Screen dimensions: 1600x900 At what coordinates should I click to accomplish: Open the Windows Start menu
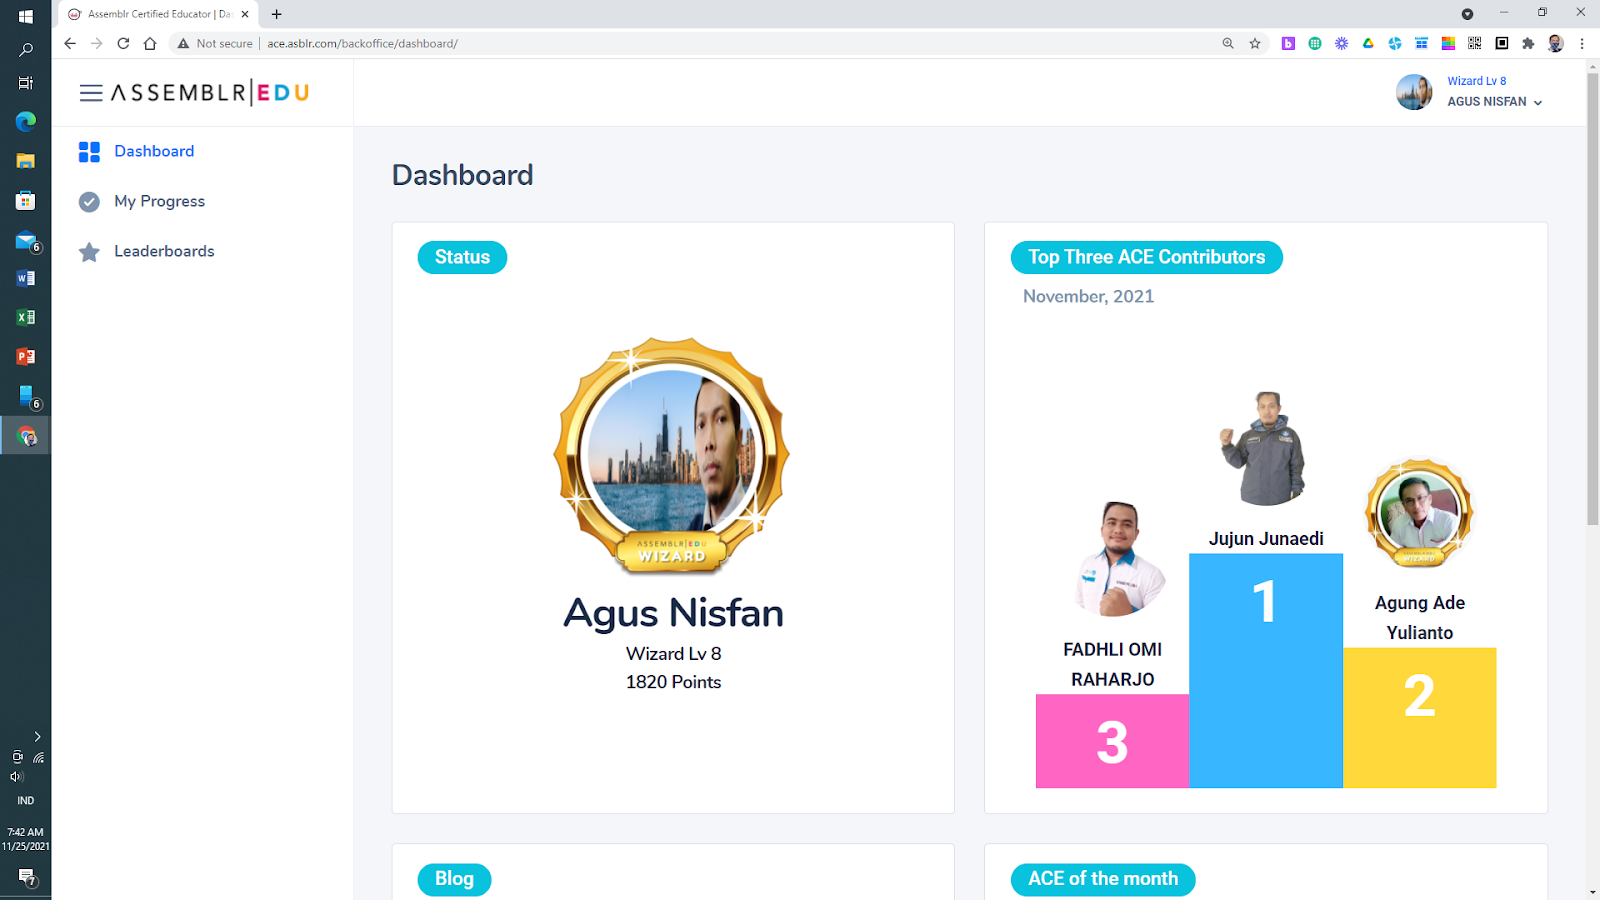[26, 16]
